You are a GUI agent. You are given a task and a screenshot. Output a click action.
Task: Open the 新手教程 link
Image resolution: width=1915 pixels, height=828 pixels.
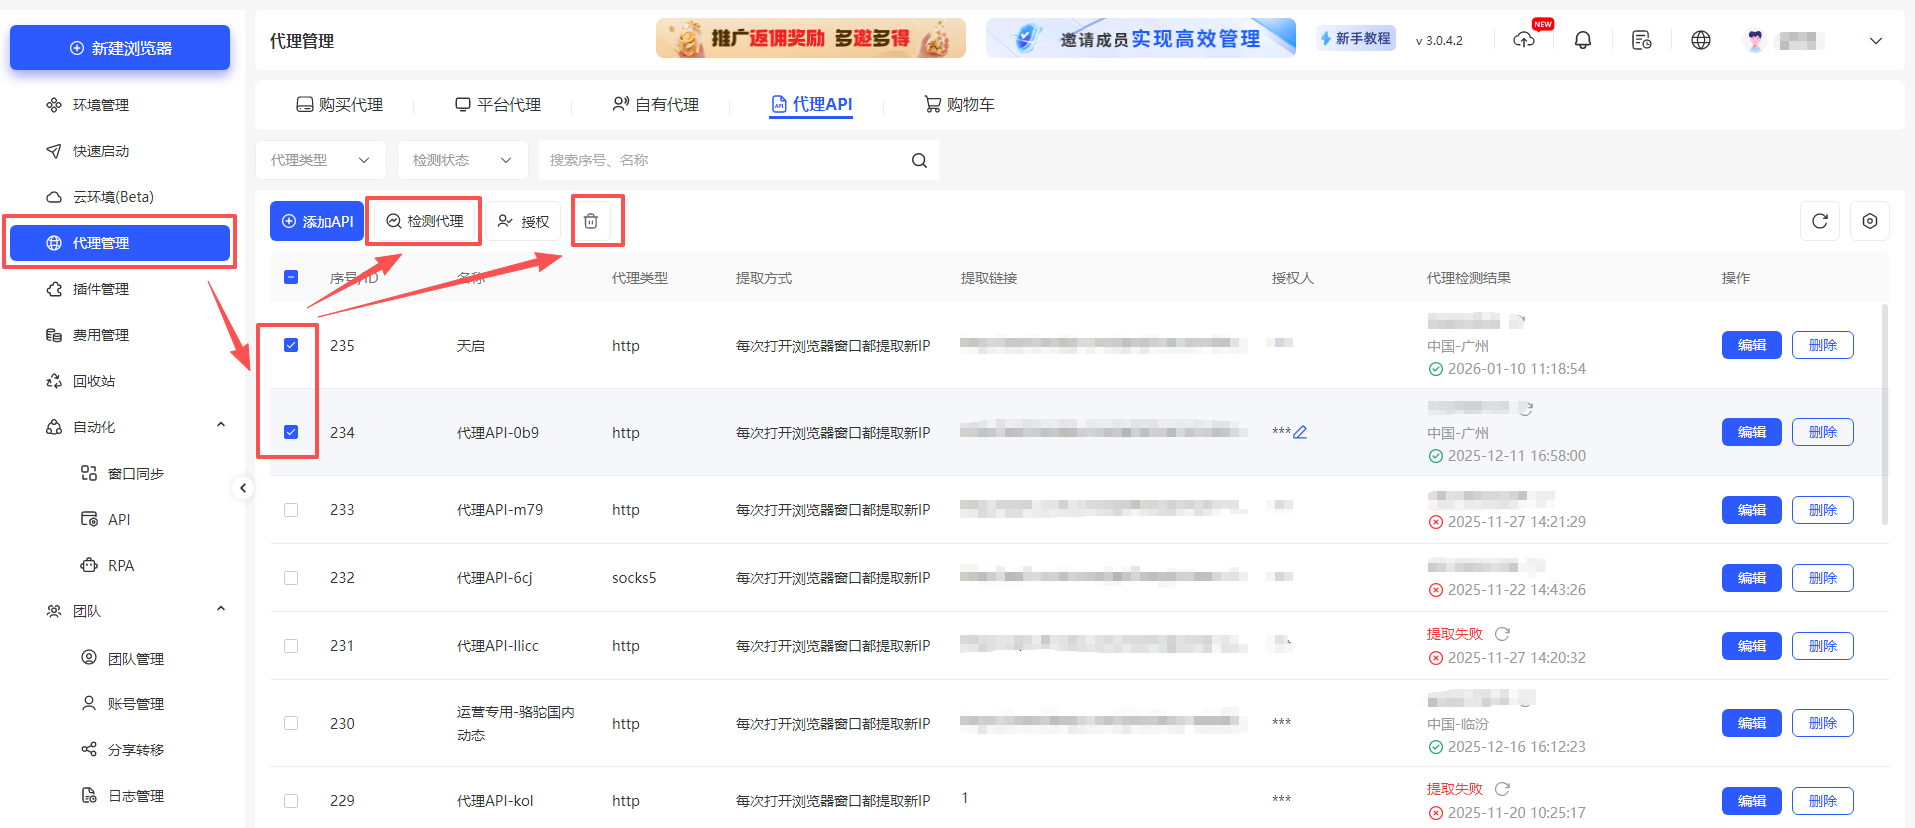point(1356,38)
